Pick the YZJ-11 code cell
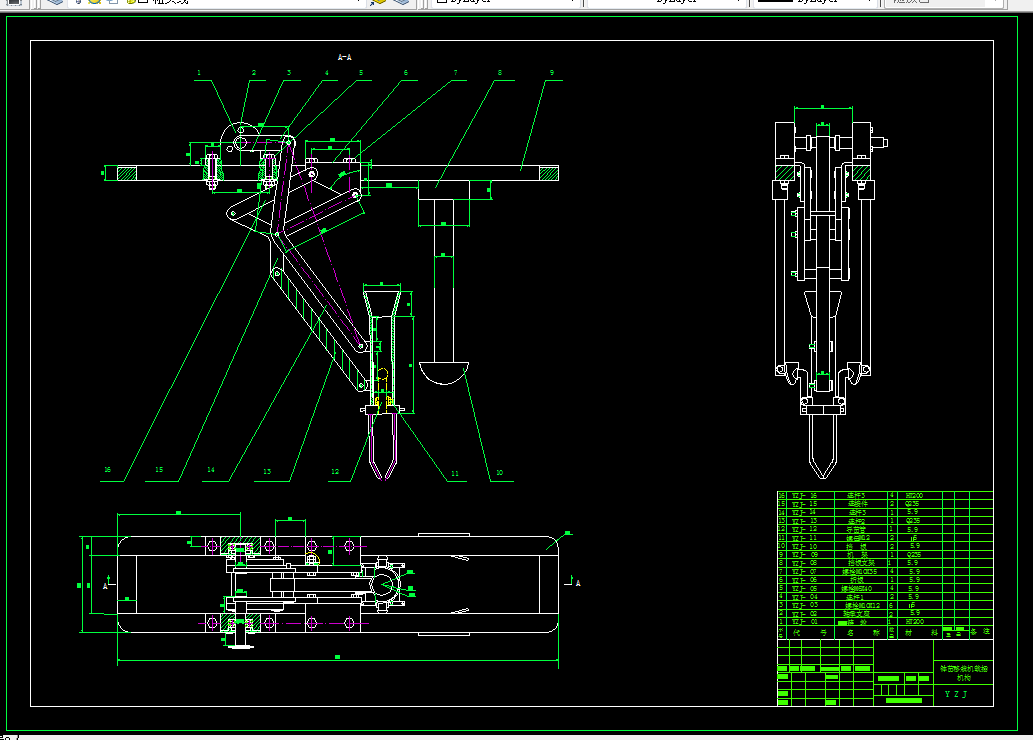 [x=810, y=538]
